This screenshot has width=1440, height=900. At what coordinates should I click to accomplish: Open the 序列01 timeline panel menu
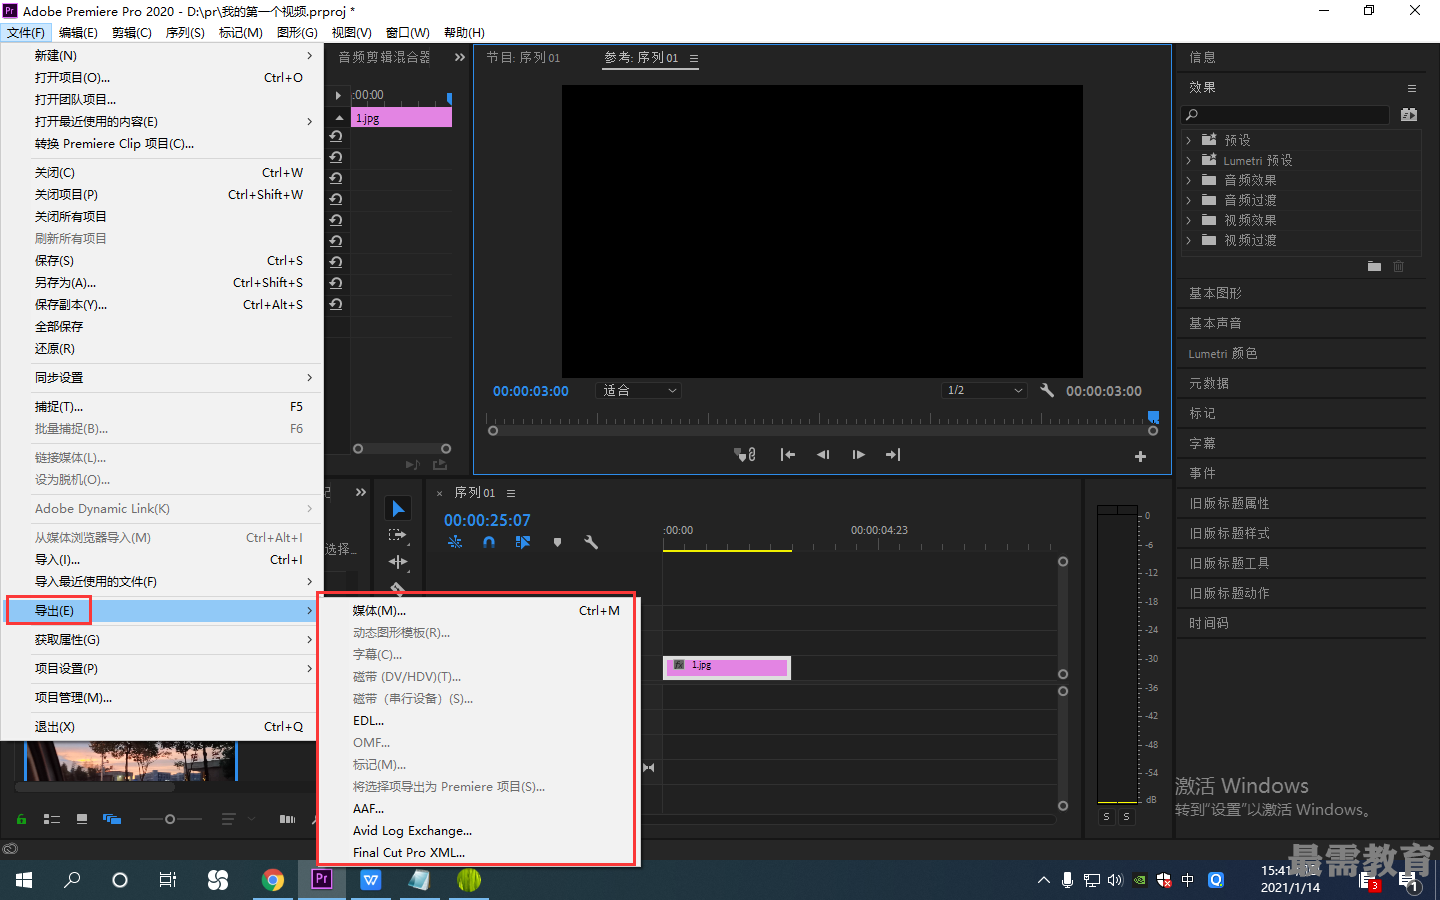click(x=511, y=493)
